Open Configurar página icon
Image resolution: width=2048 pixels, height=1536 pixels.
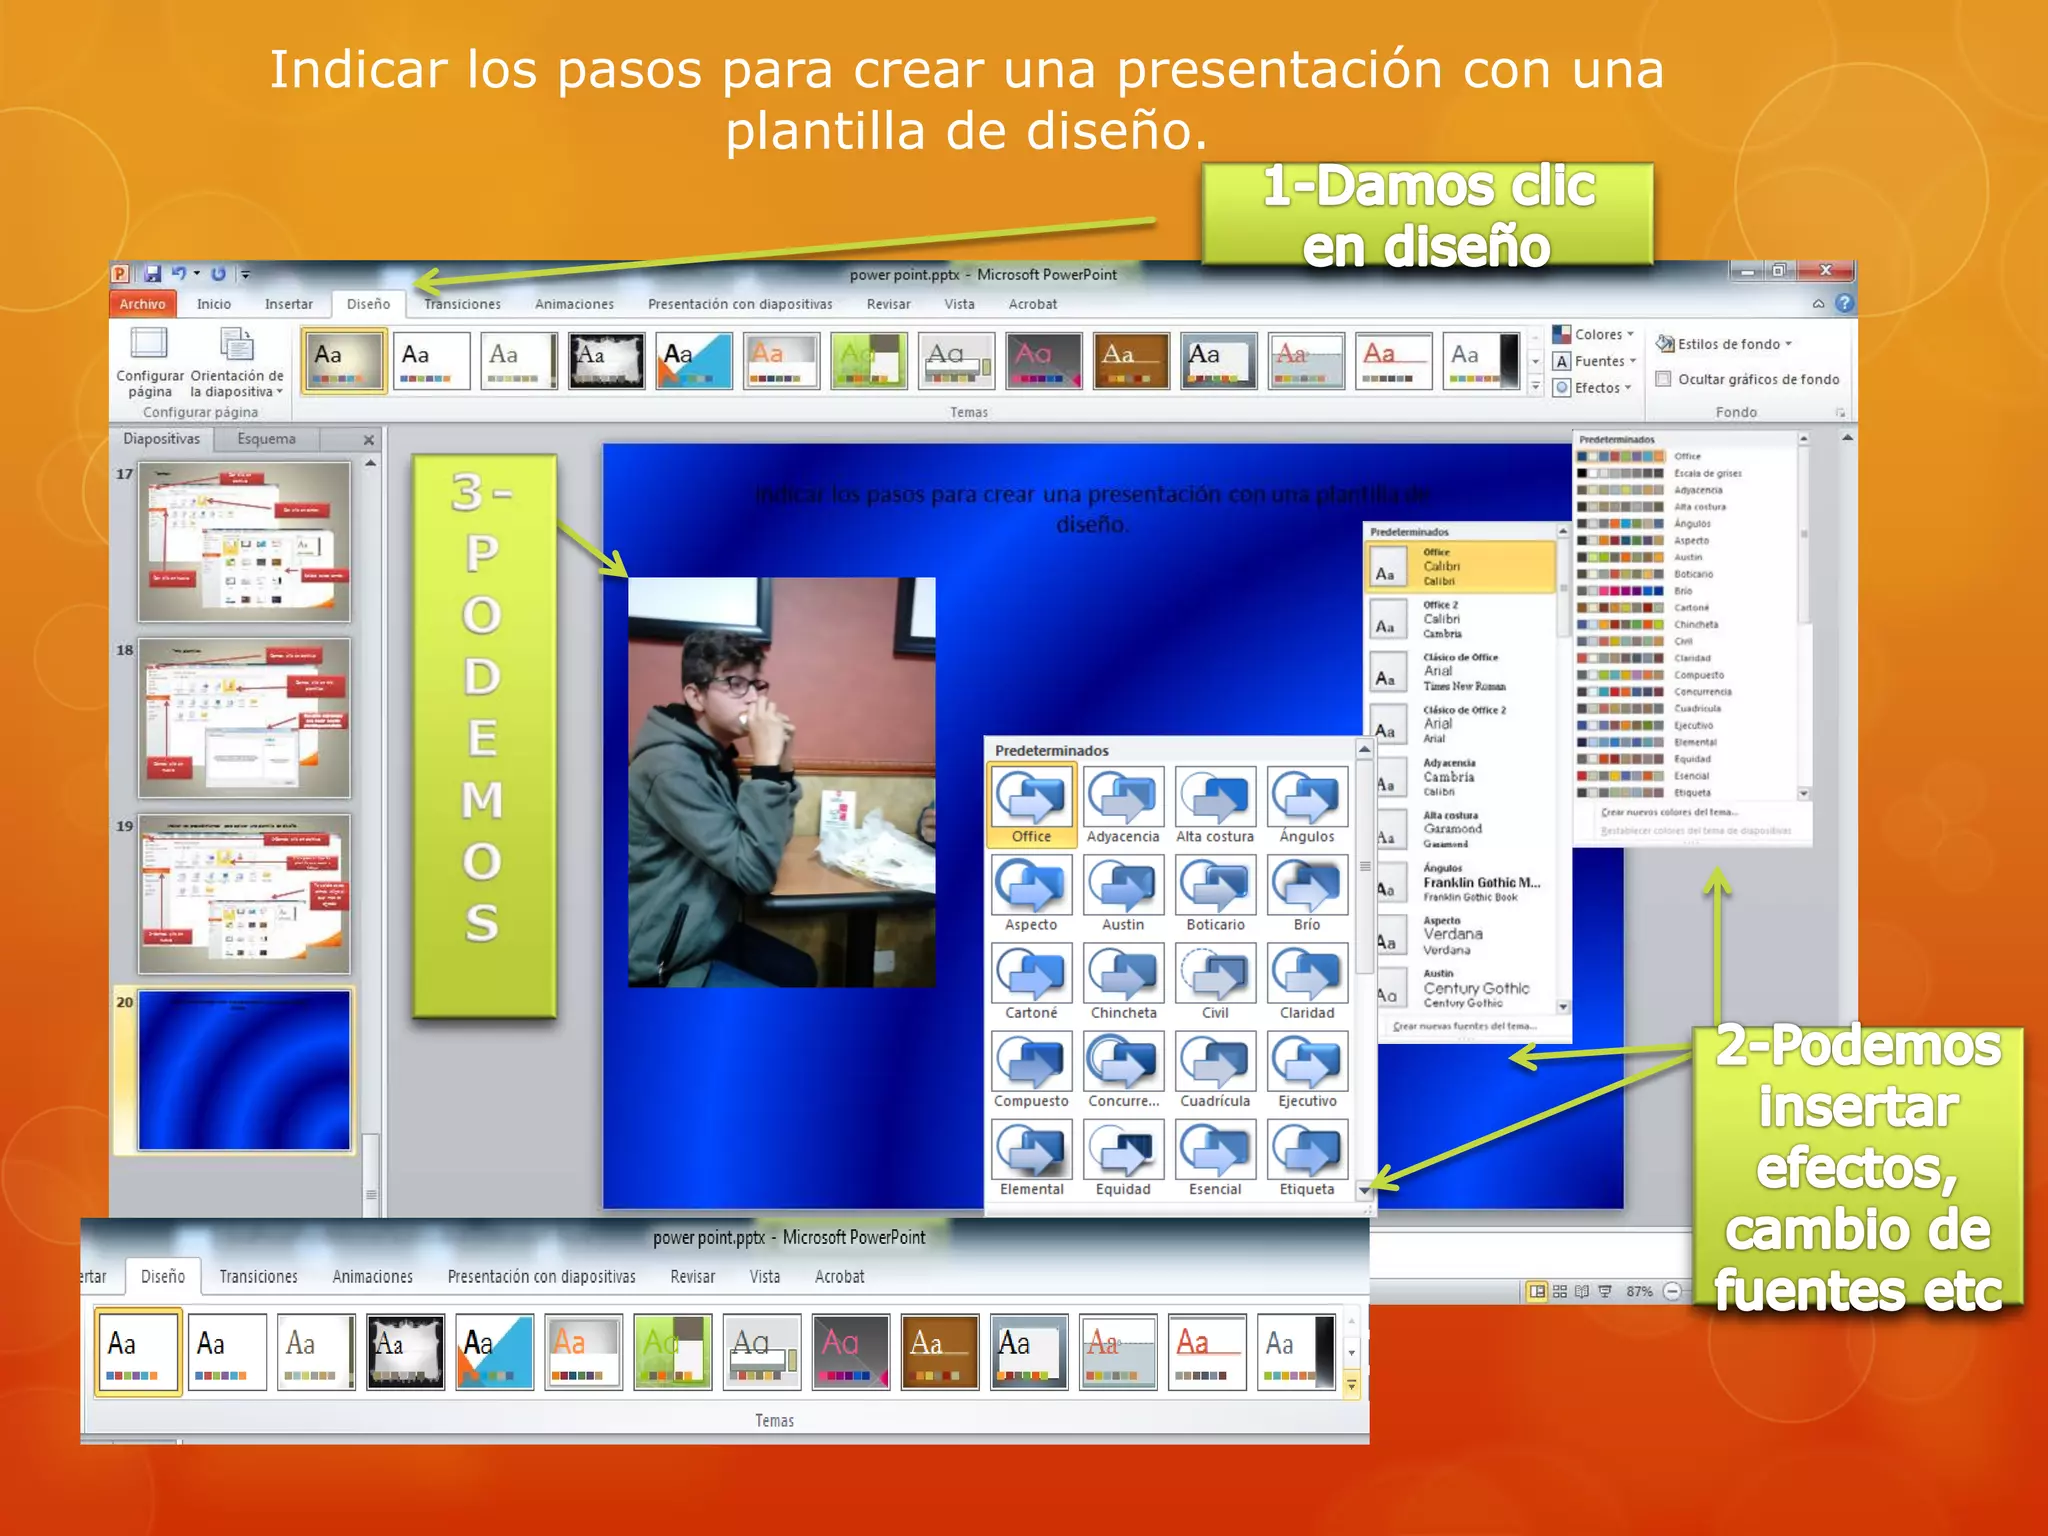point(149,362)
